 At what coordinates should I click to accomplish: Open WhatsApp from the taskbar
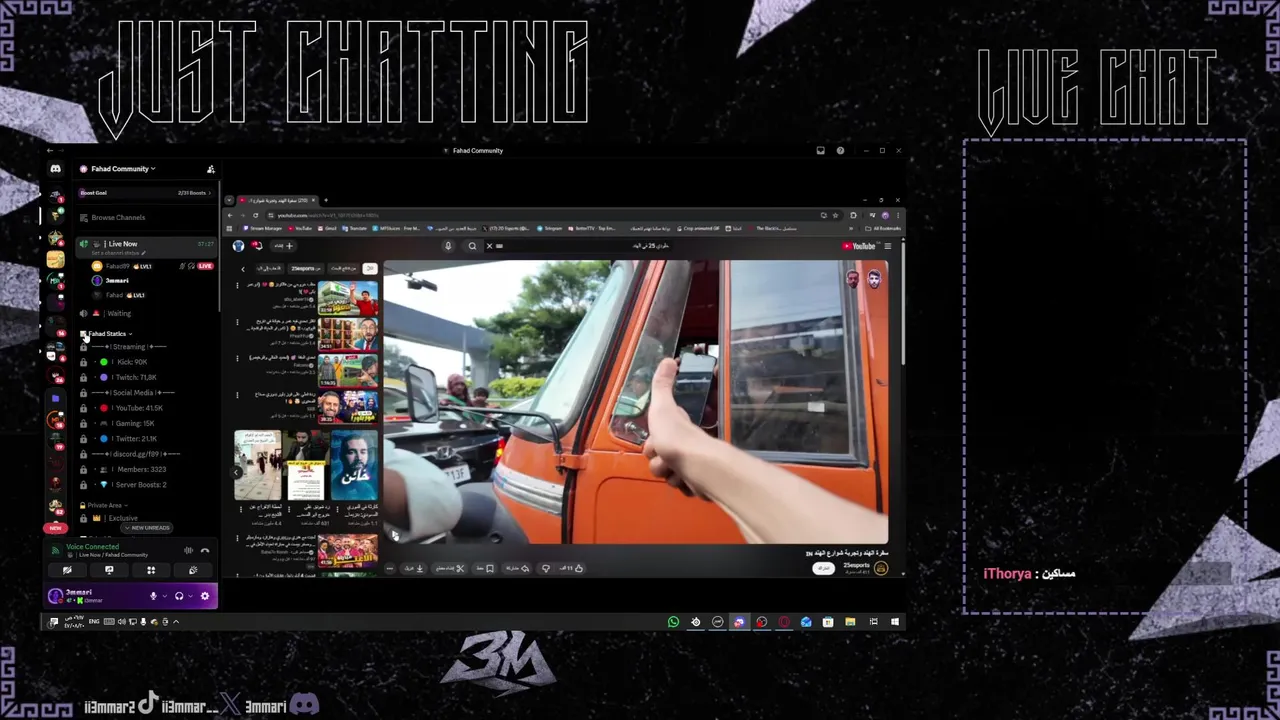pyautogui.click(x=673, y=622)
